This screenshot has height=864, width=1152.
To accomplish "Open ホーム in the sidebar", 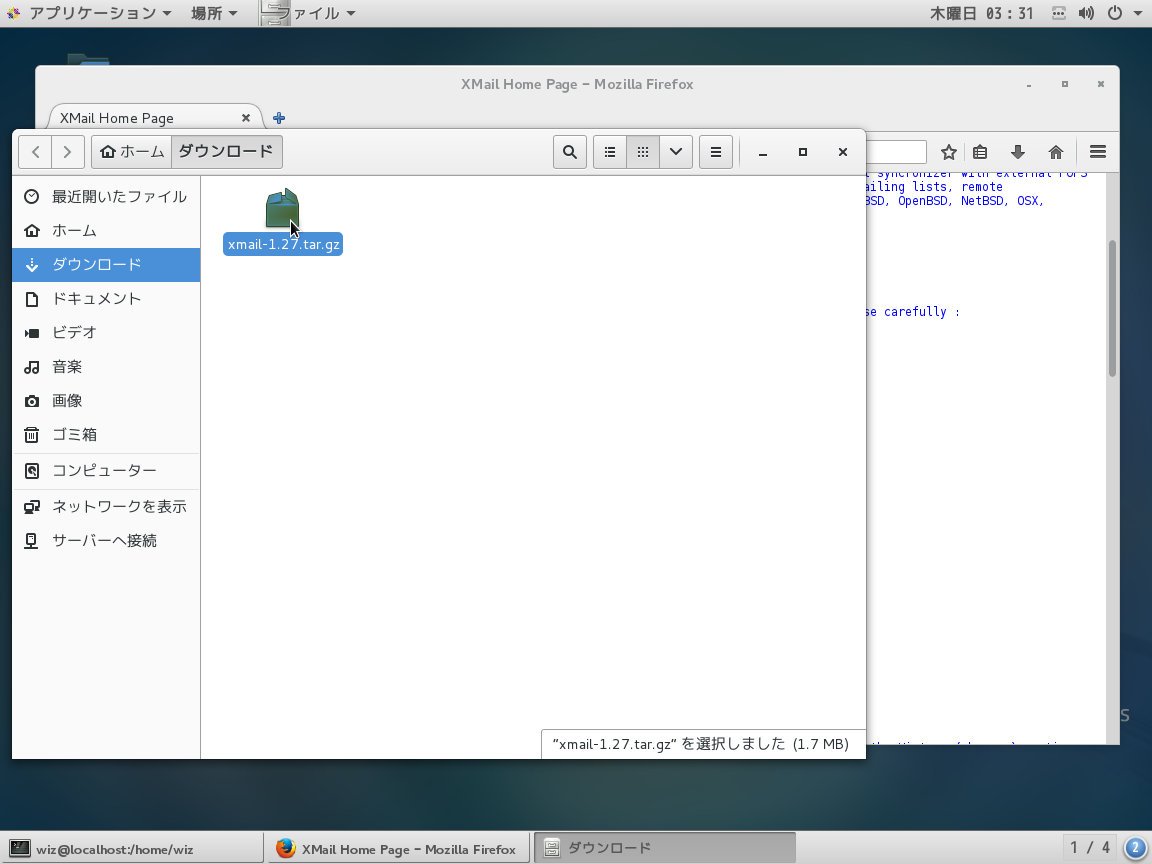I will (106, 231).
